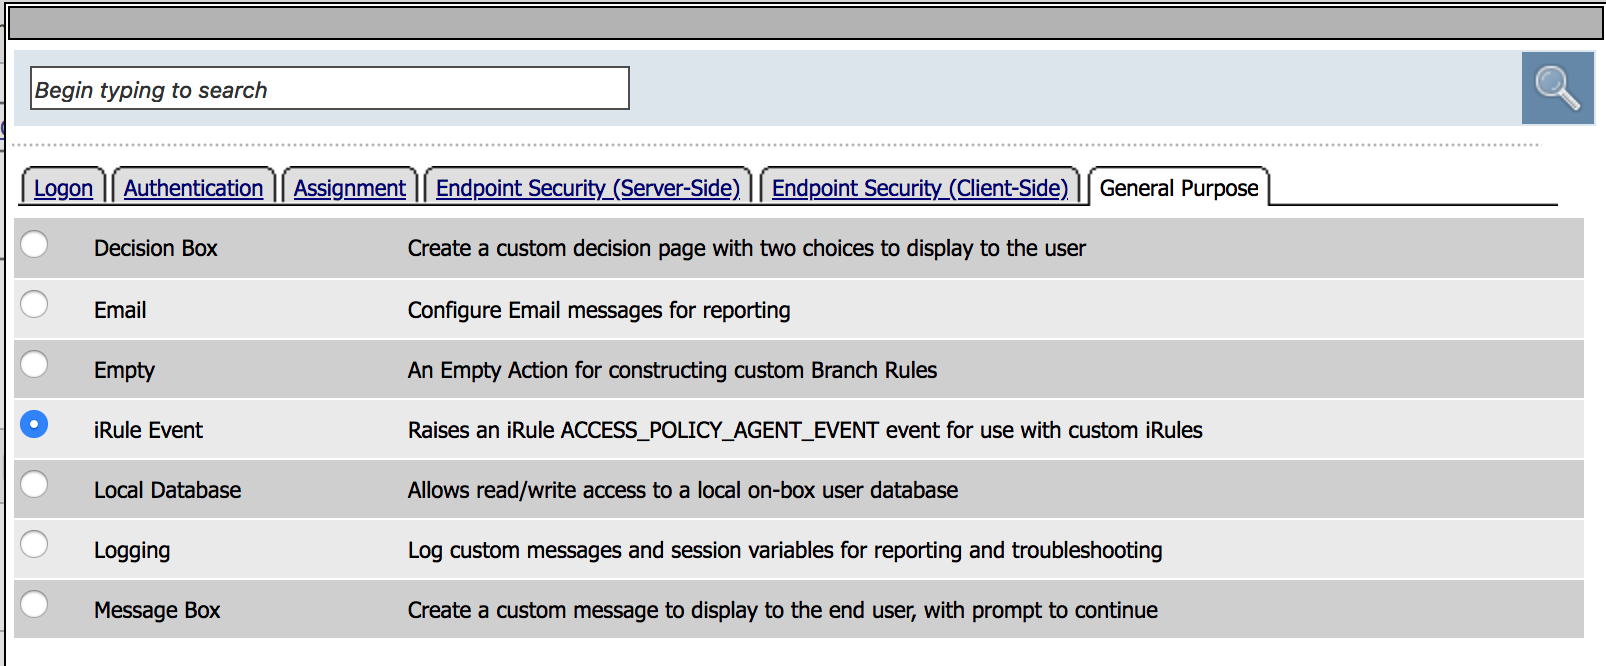Viewport: 1606px width, 666px height.
Task: Select the Decision Box radio button
Action: (34, 244)
